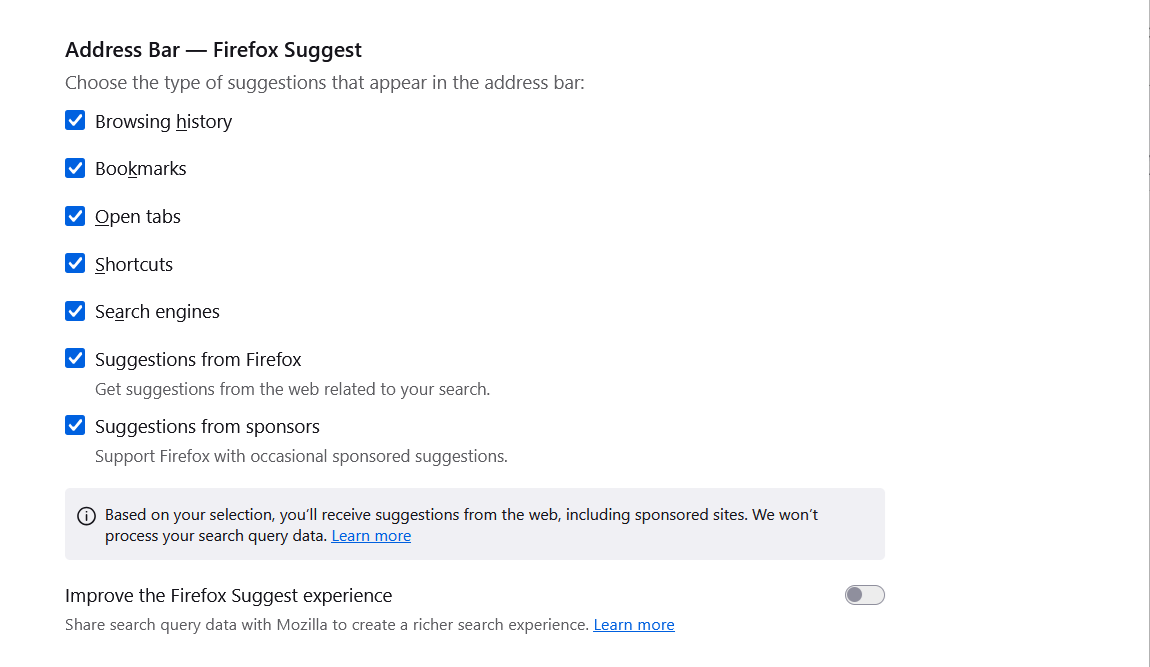Uncheck Suggestions from sponsors
The image size is (1150, 667).
pyautogui.click(x=75, y=425)
